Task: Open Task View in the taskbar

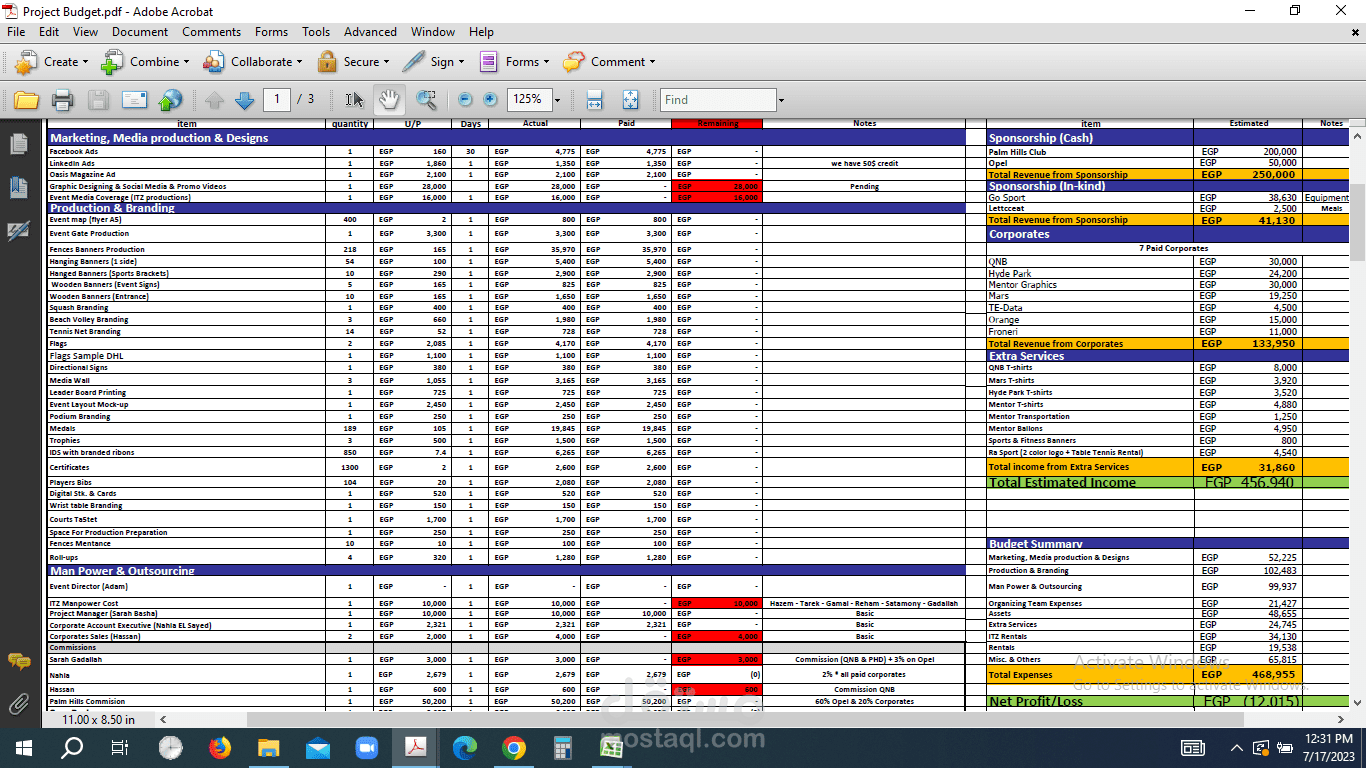Action: [x=120, y=747]
